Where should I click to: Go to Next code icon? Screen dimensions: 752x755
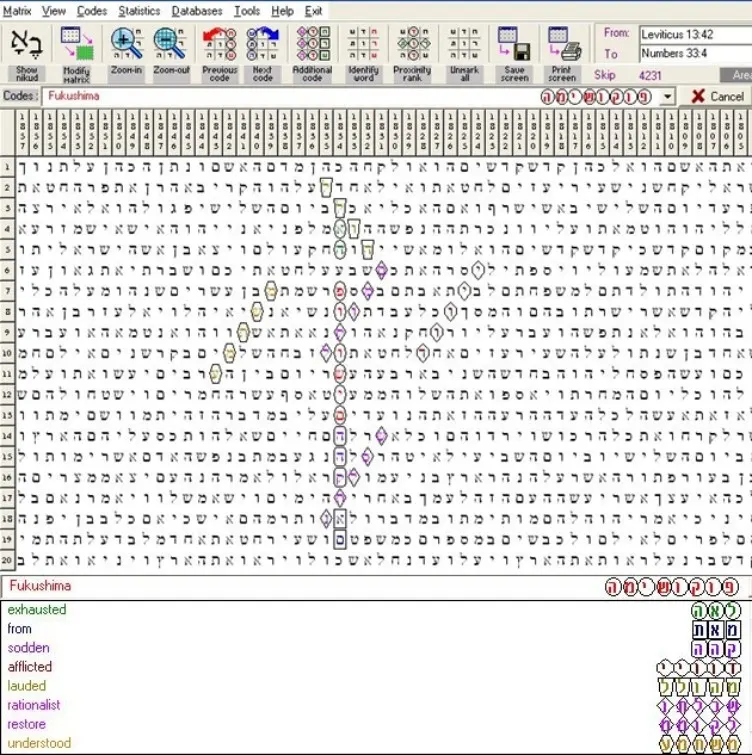pyautogui.click(x=262, y=43)
